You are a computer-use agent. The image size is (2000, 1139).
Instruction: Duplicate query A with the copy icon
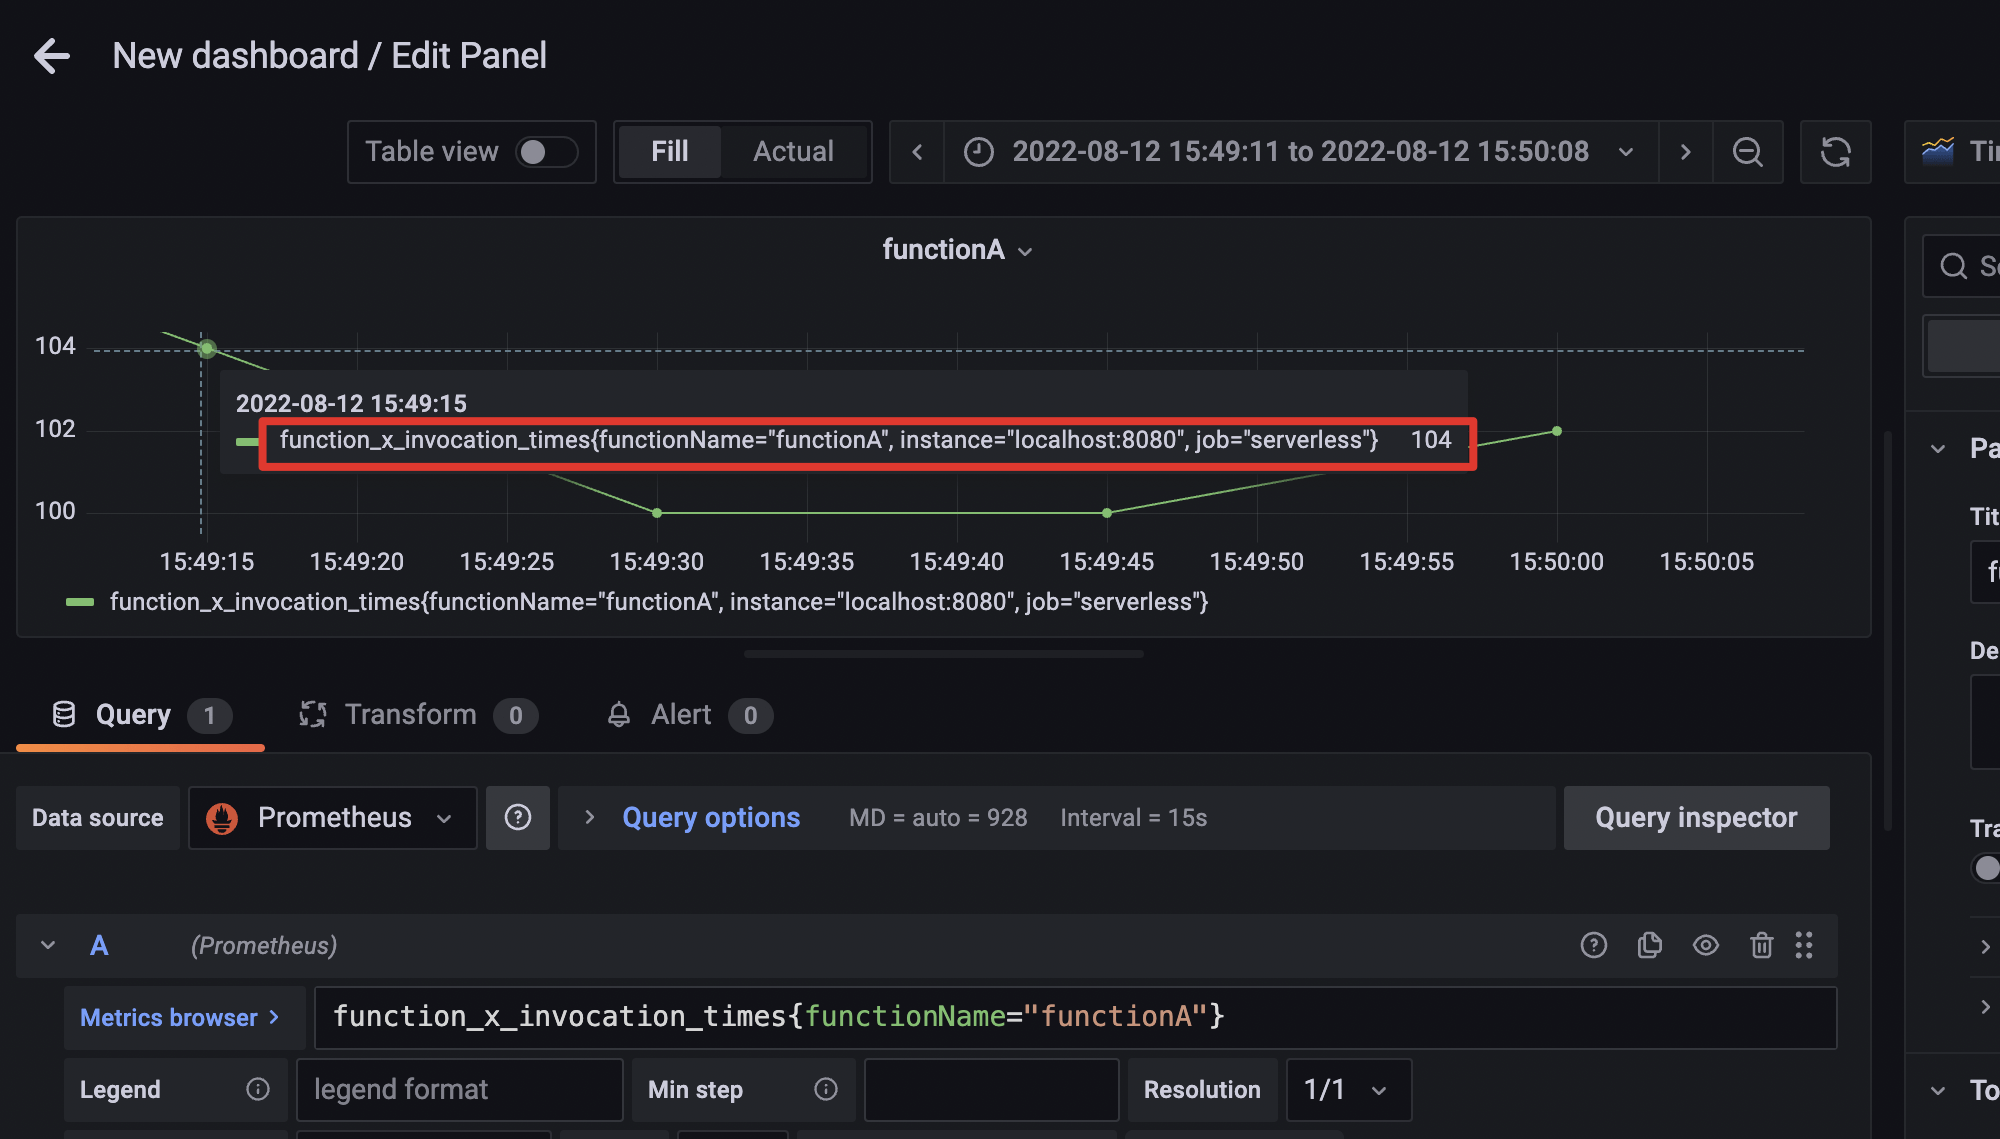1649,945
